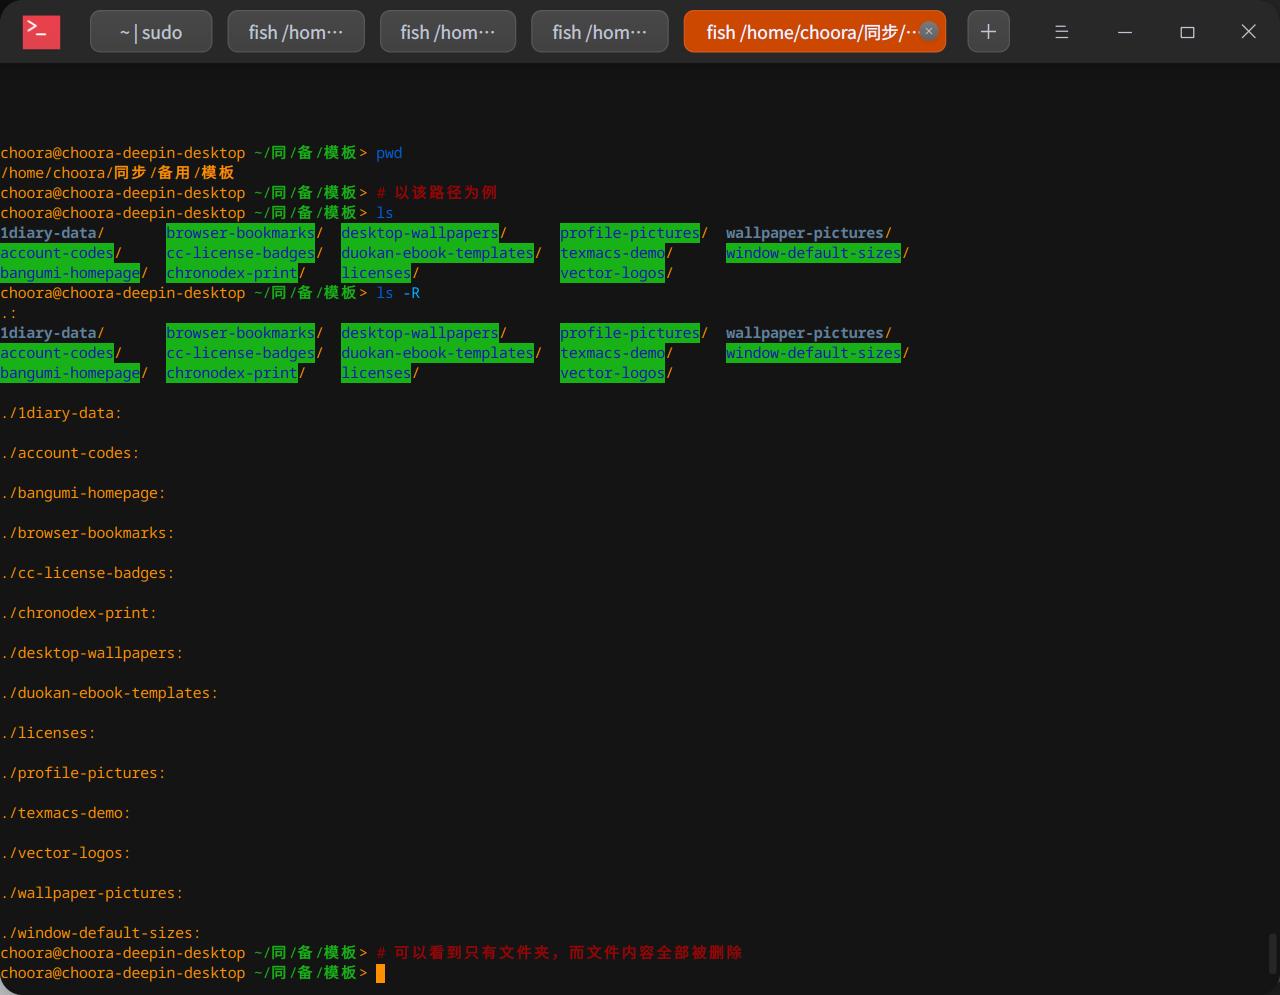The height and width of the screenshot is (995, 1280).
Task: Click the "./window-default-sizes:" output line
Action: pyautogui.click(x=101, y=933)
